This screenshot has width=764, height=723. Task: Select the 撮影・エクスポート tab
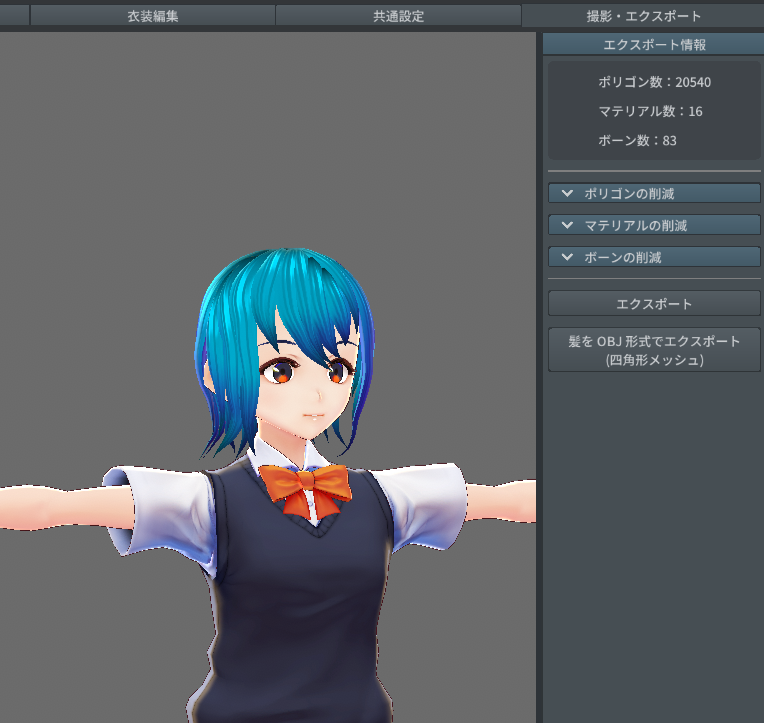click(643, 16)
